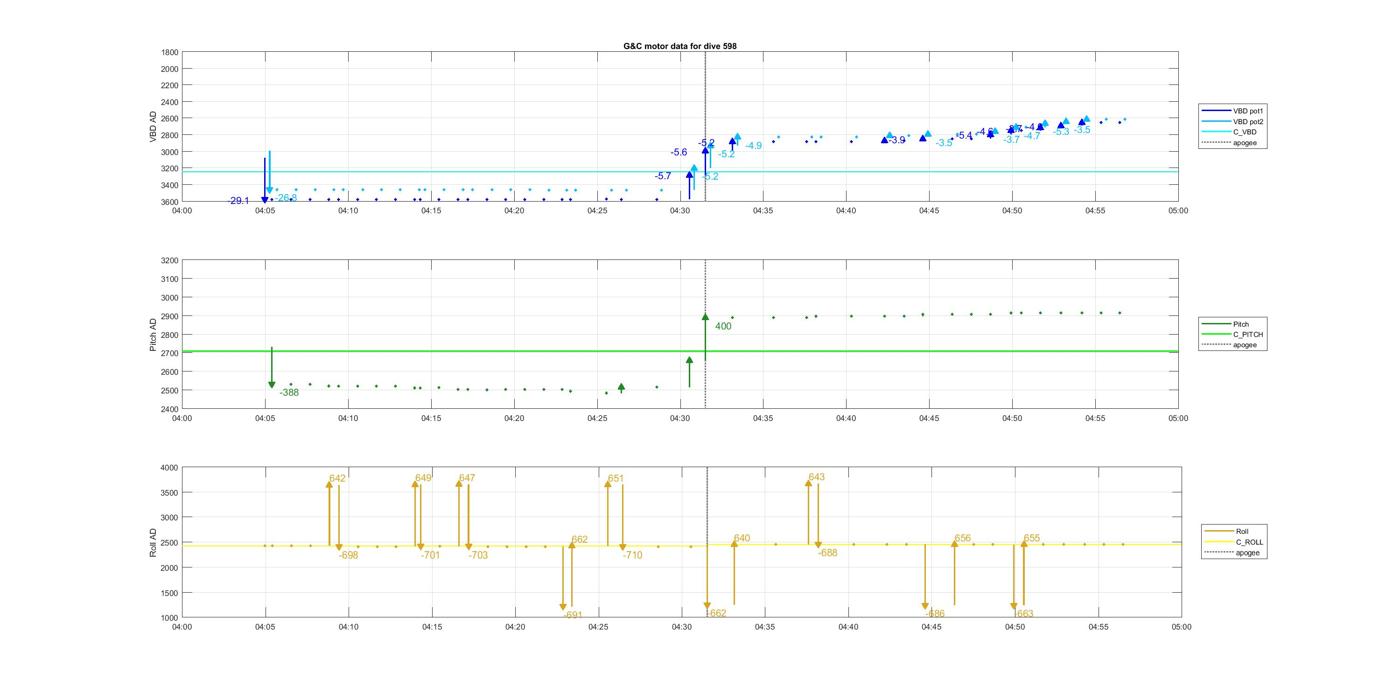
Task: Click the '-703' roll annotation
Action: [478, 555]
